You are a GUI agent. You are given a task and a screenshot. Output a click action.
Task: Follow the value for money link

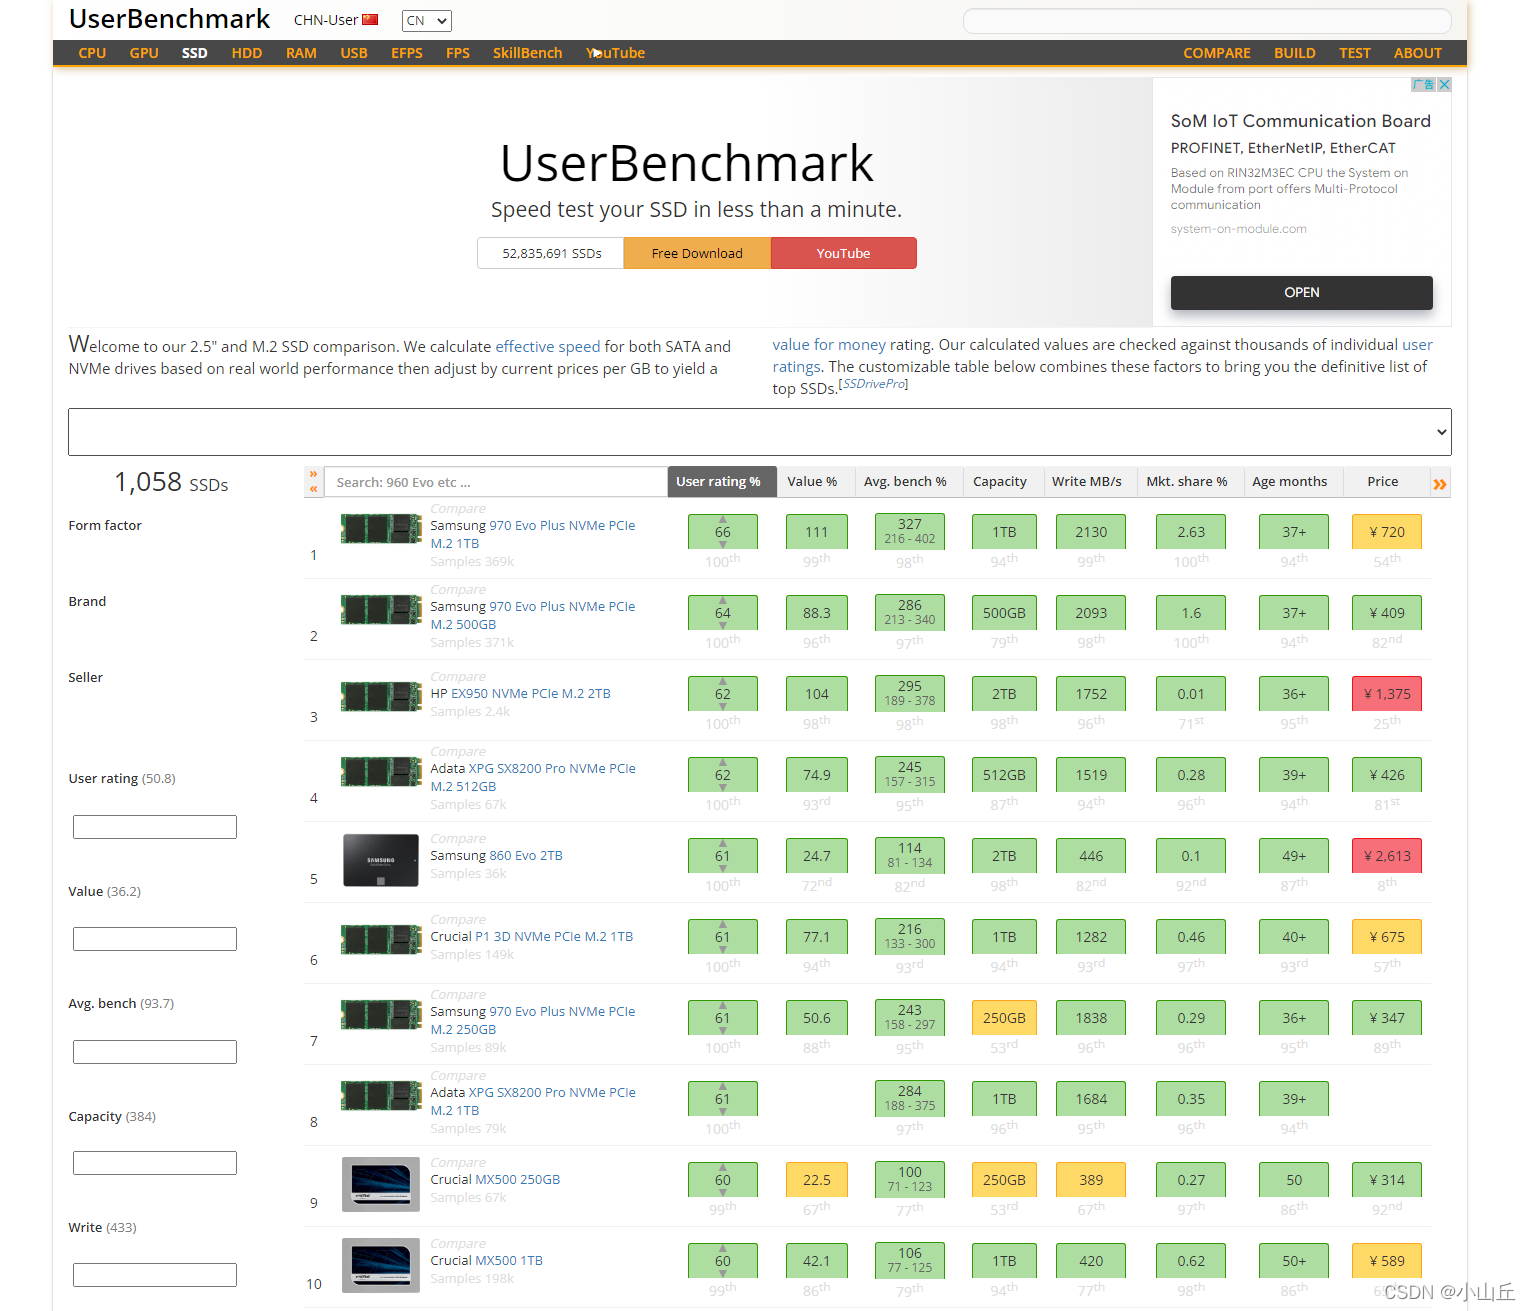829,345
